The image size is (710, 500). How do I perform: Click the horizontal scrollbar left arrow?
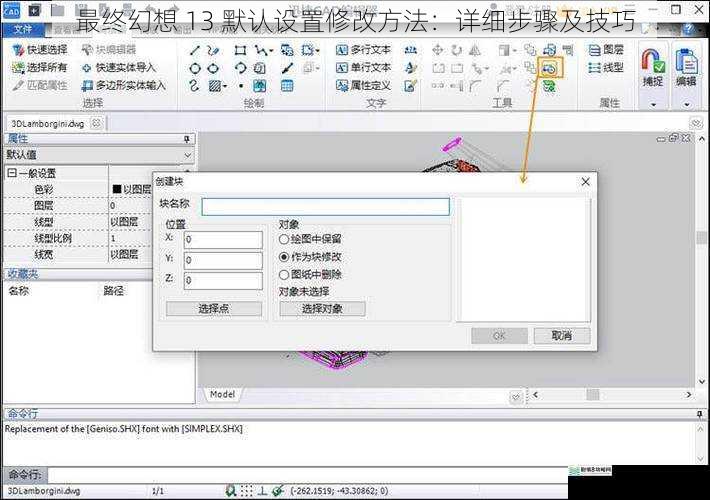pos(536,395)
